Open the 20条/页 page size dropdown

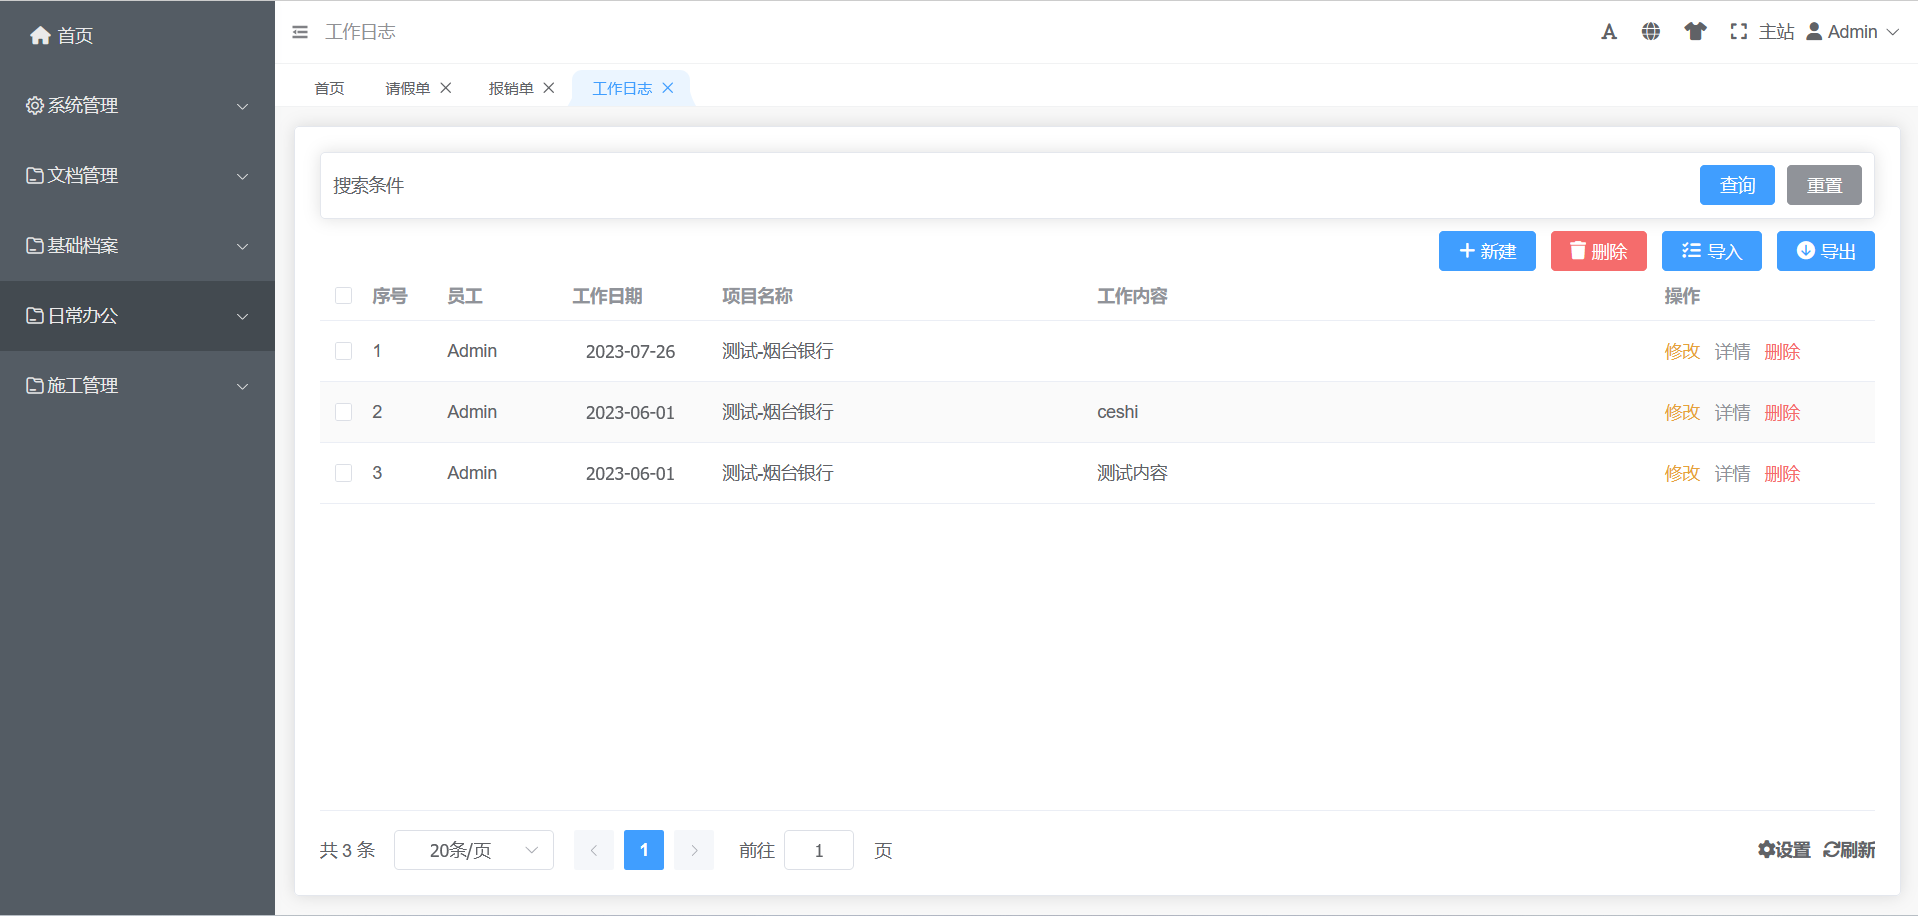click(474, 850)
